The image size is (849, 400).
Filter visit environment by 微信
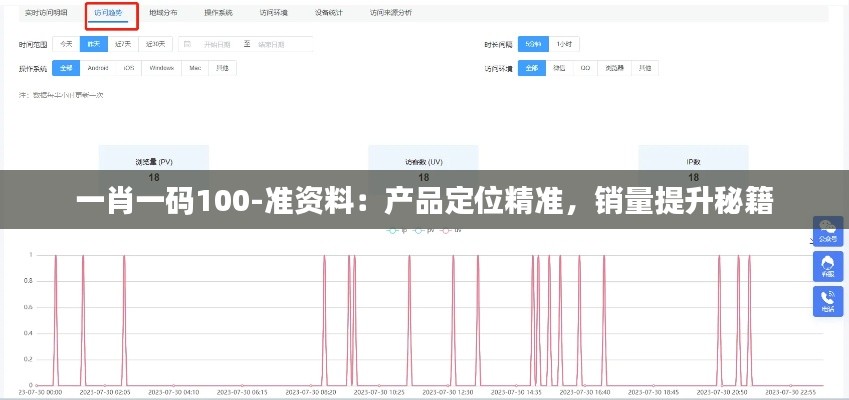click(559, 68)
